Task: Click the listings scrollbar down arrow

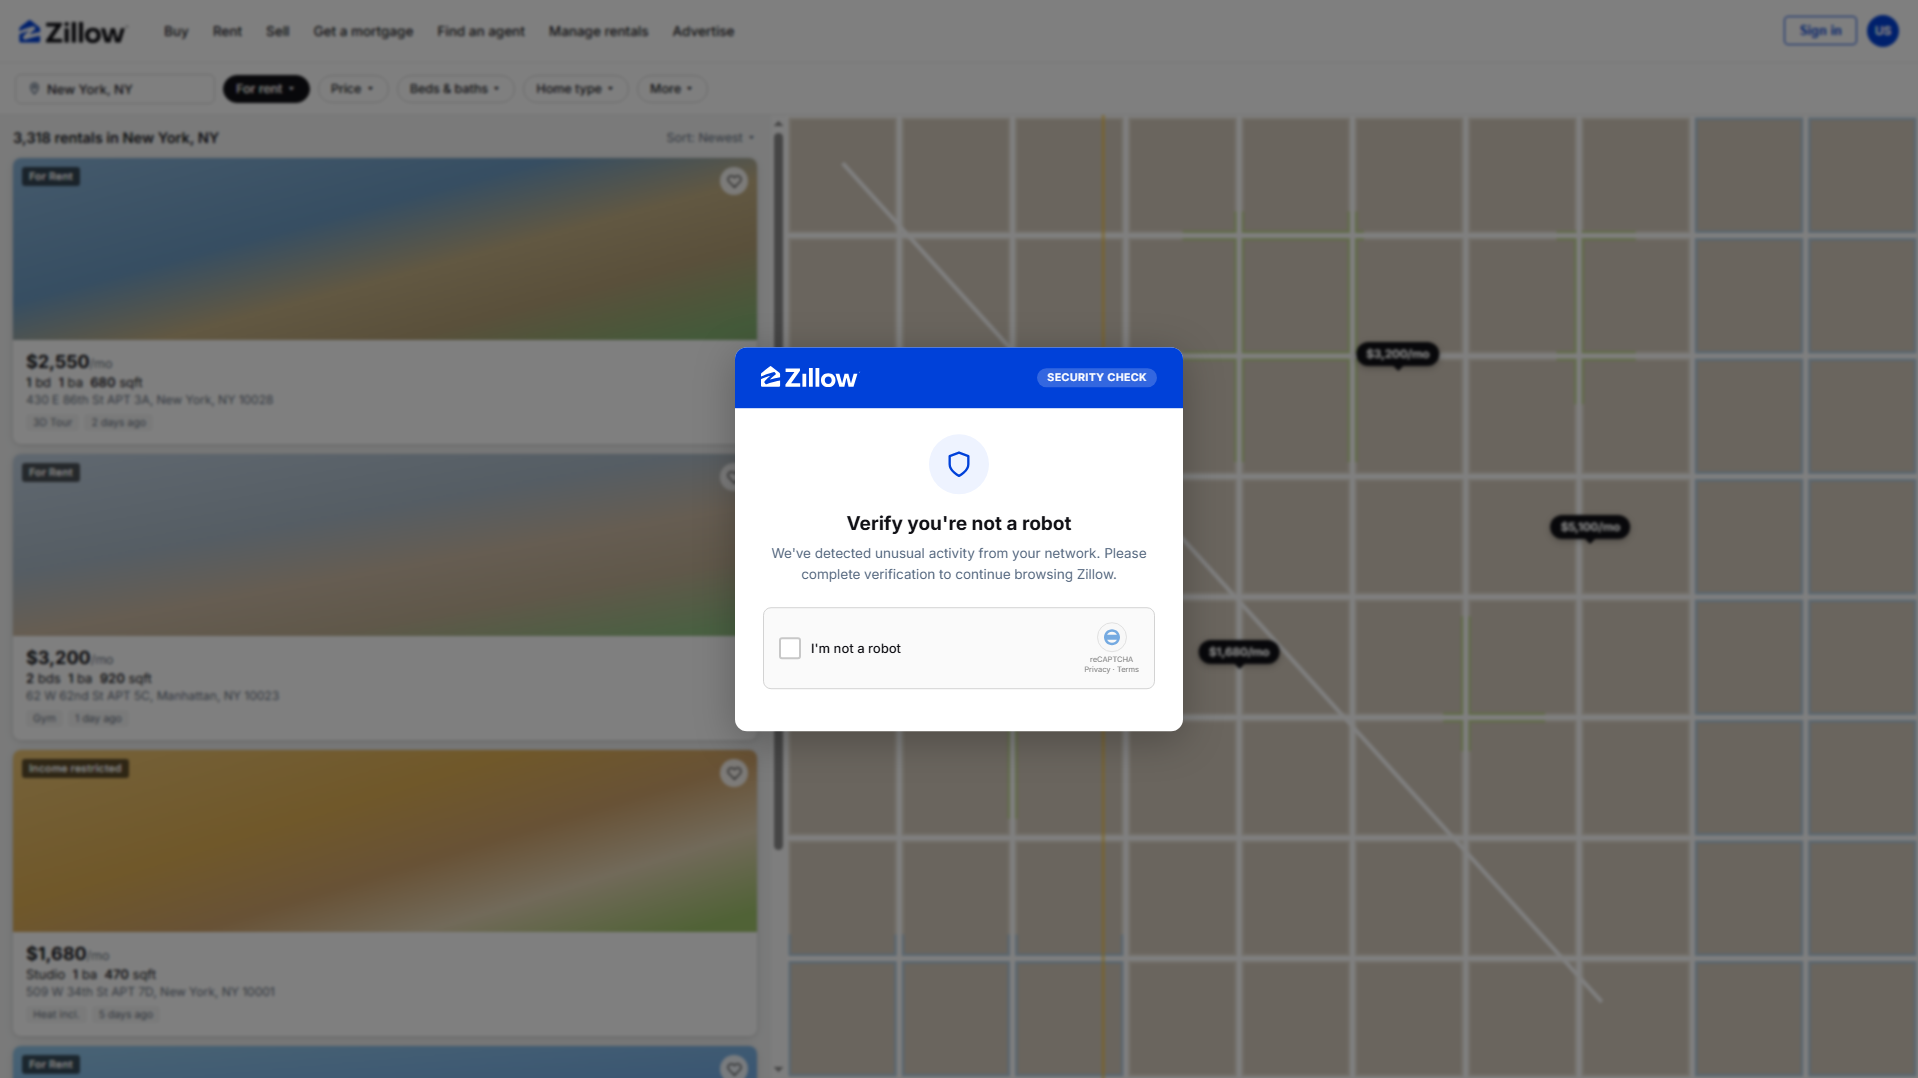Action: (x=778, y=1069)
